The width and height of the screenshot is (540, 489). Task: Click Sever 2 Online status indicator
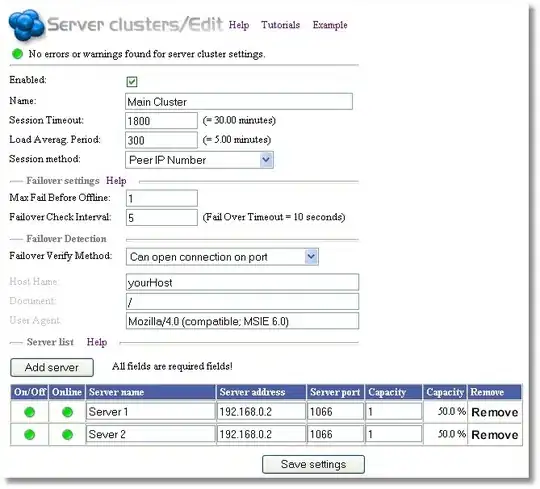(x=67, y=435)
